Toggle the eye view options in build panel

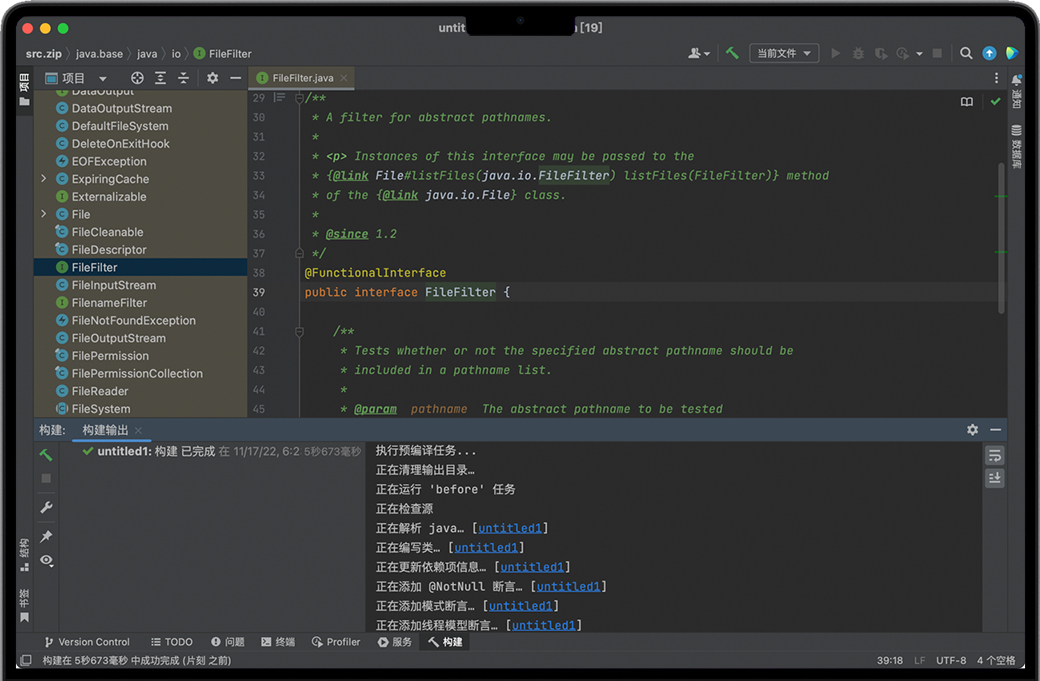46,561
